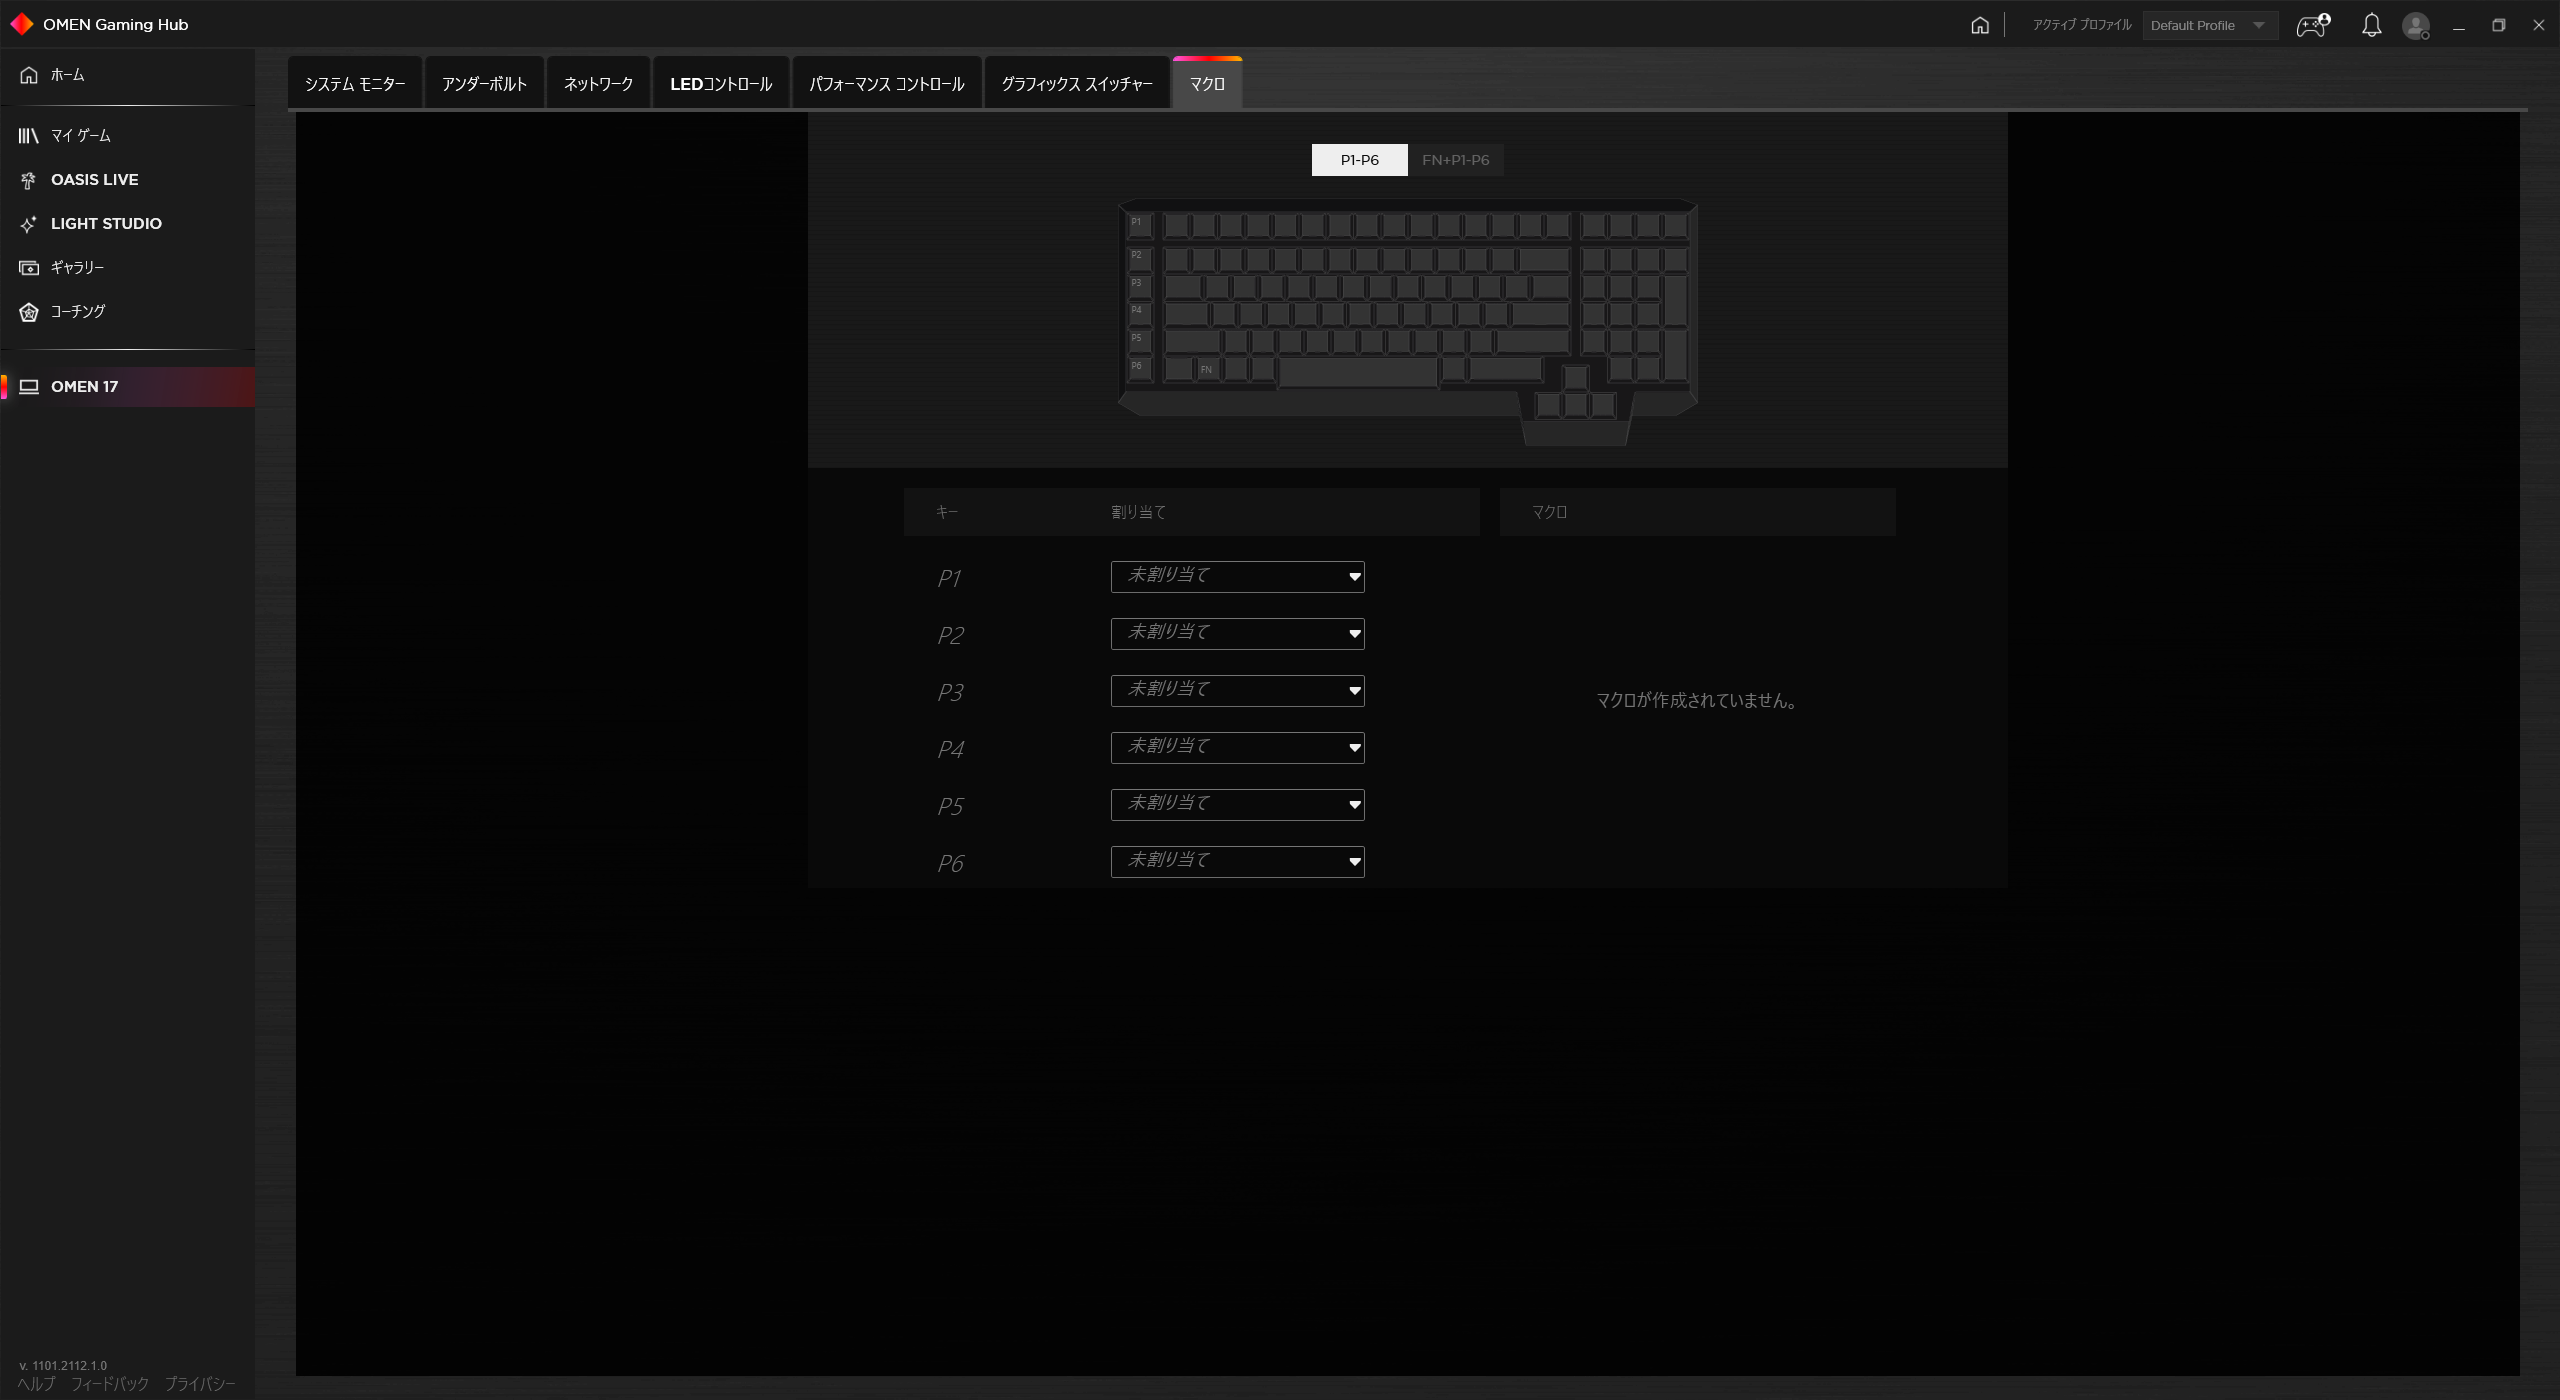Click the マイ ゲーム library icon

pyautogui.click(x=29, y=135)
